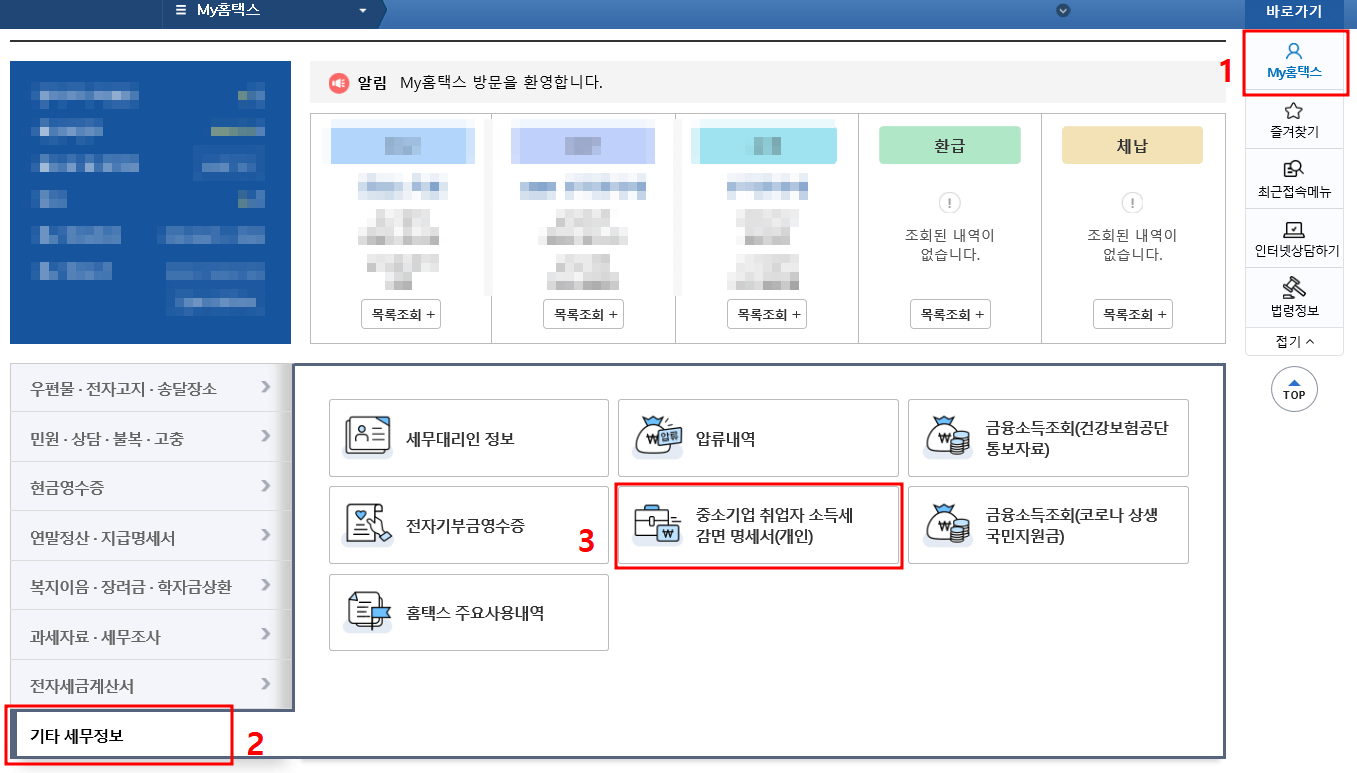
Task: Expand the 복지이음 · 장려금 · 학자금상환 menu
Action: click(151, 586)
